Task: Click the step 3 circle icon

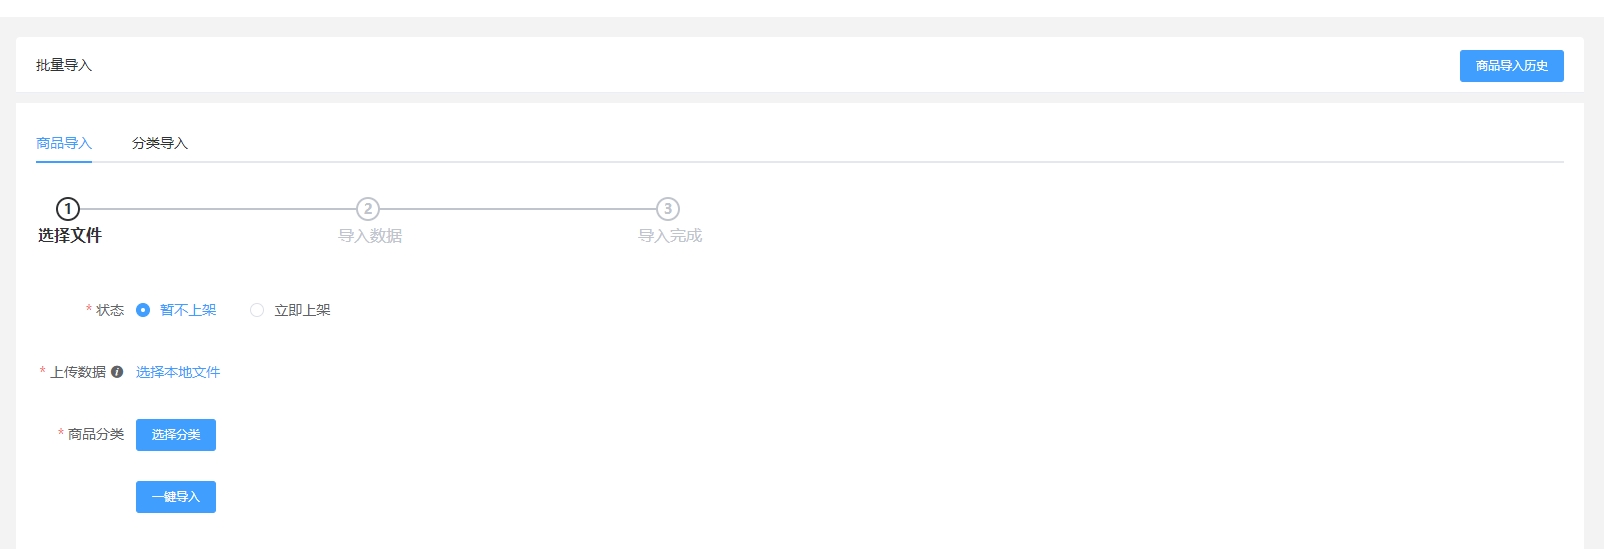Action: [x=668, y=209]
